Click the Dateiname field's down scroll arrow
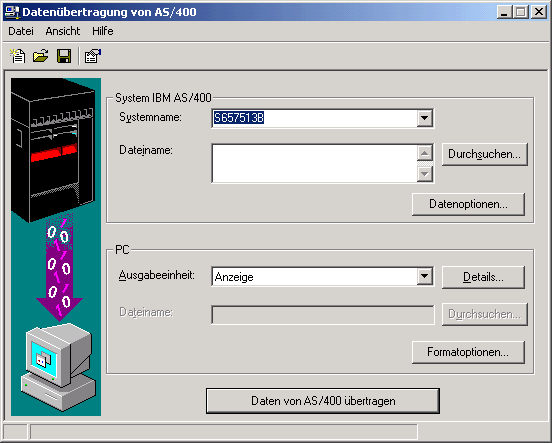This screenshot has height=443, width=552. [425, 174]
